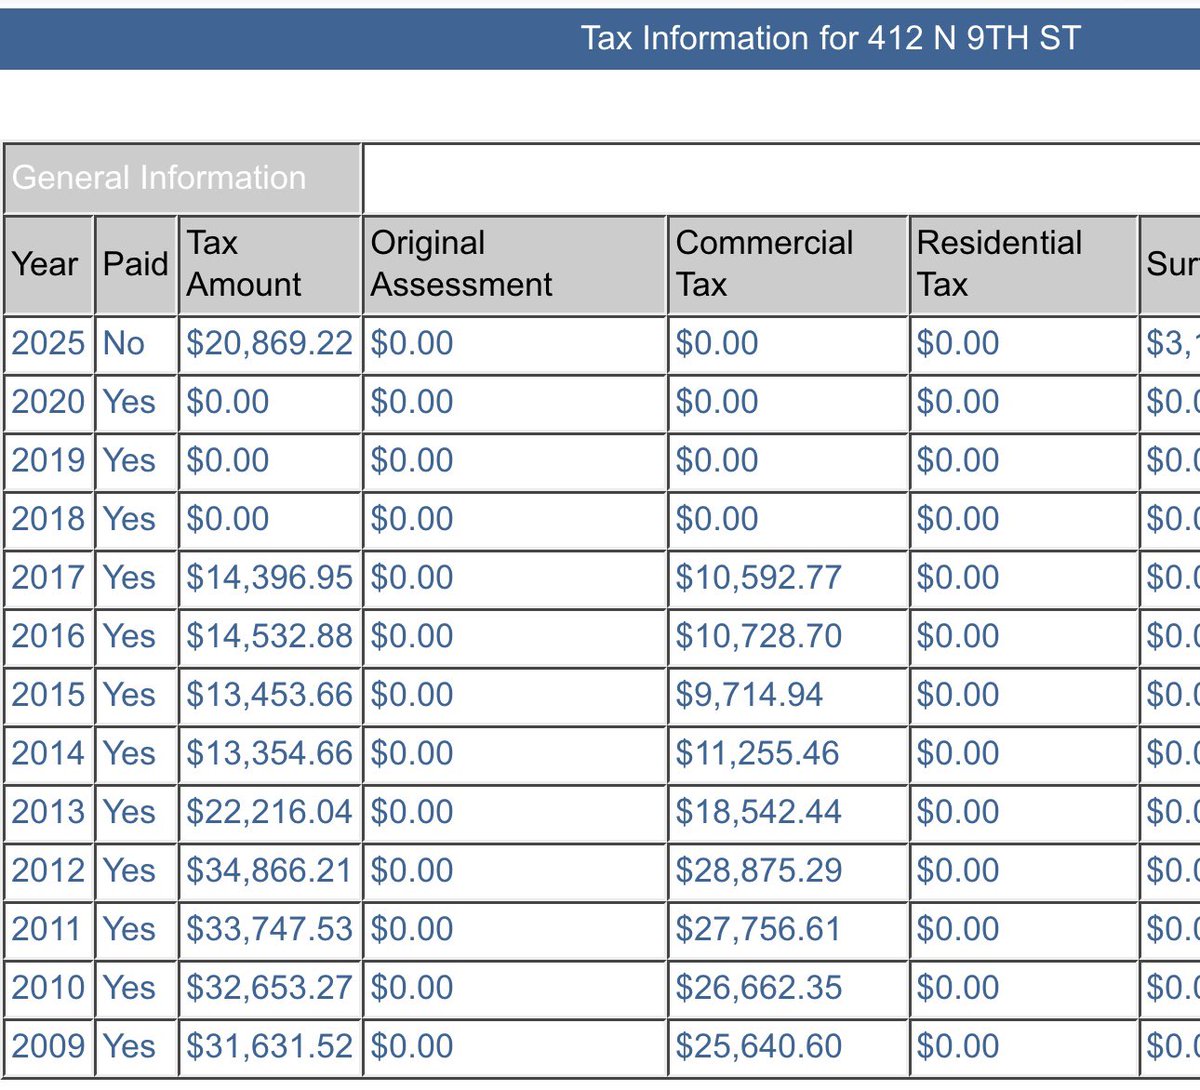This screenshot has width=1200, height=1090.
Task: Click the 'Tax Information for 412 N 9TH ST' heading
Action: pos(830,38)
